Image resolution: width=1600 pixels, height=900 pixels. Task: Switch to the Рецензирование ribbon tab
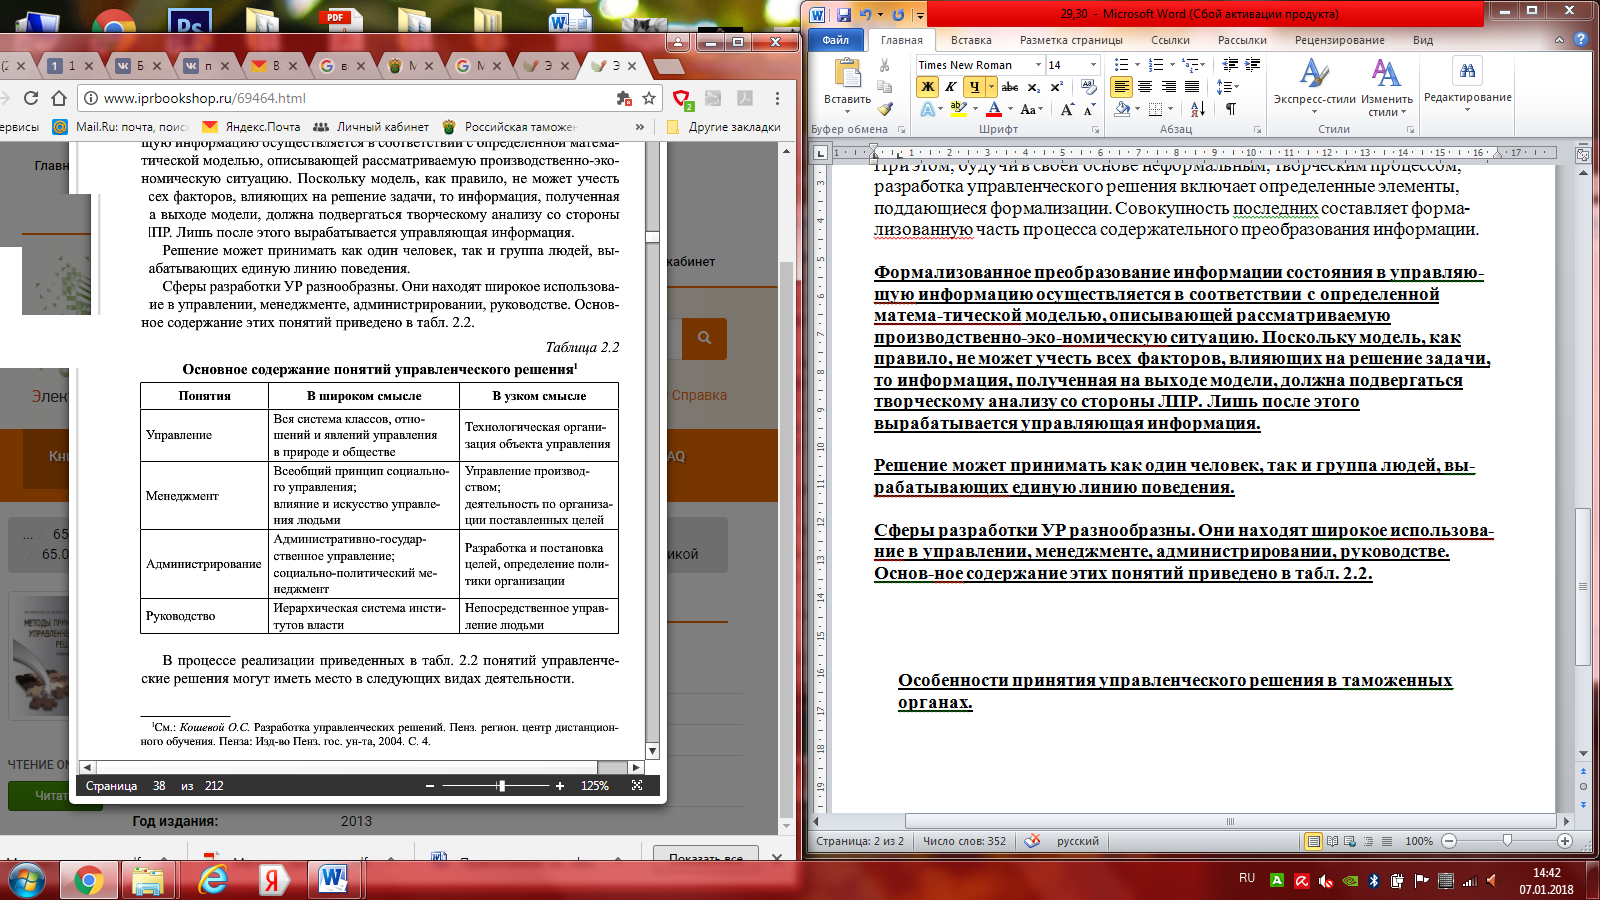pyautogui.click(x=1340, y=40)
